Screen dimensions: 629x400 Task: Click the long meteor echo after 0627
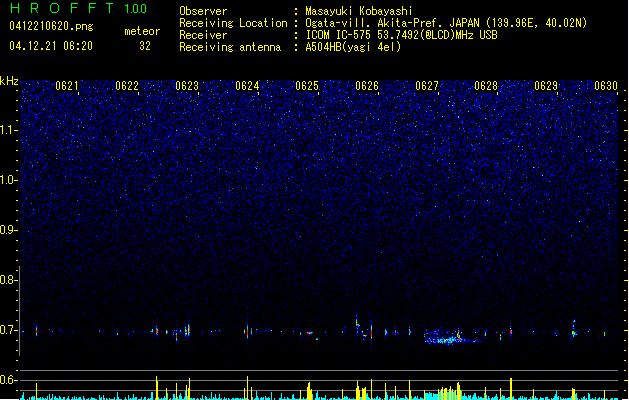click(451, 337)
